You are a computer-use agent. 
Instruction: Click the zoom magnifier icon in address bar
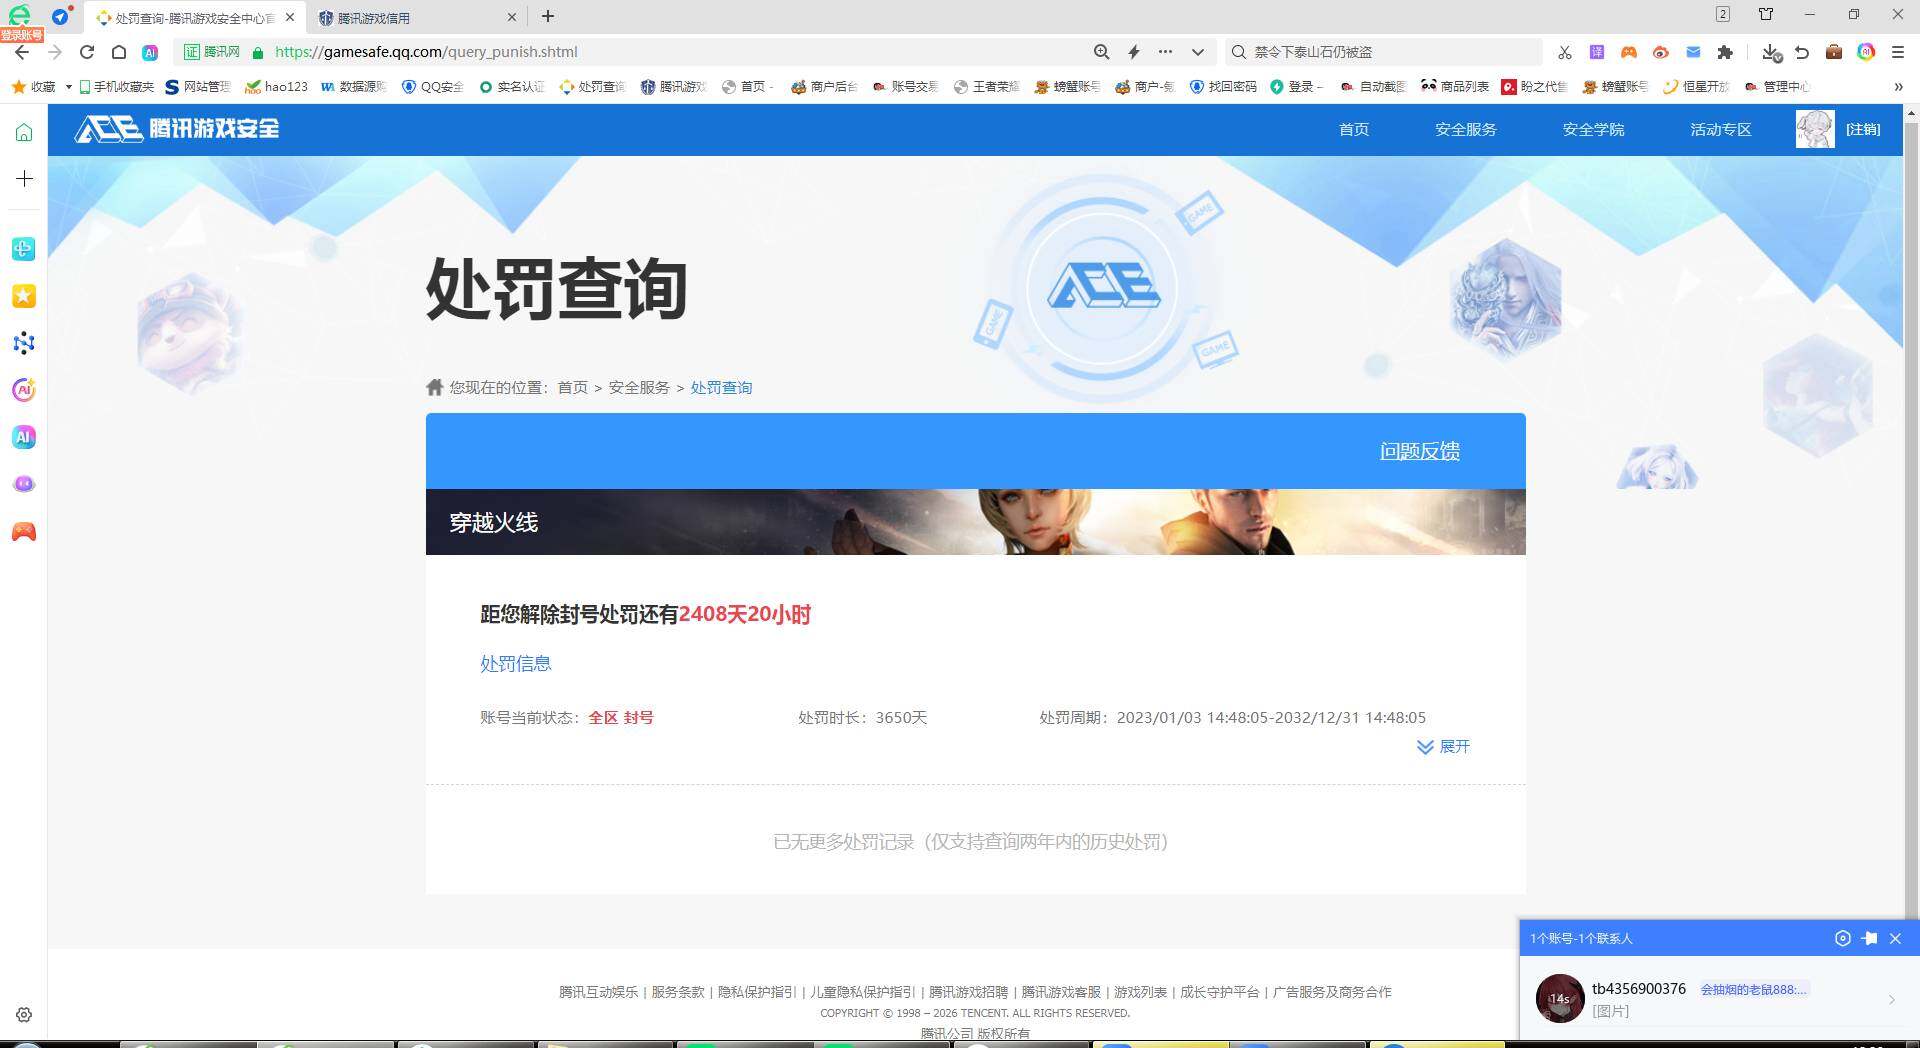[1101, 52]
